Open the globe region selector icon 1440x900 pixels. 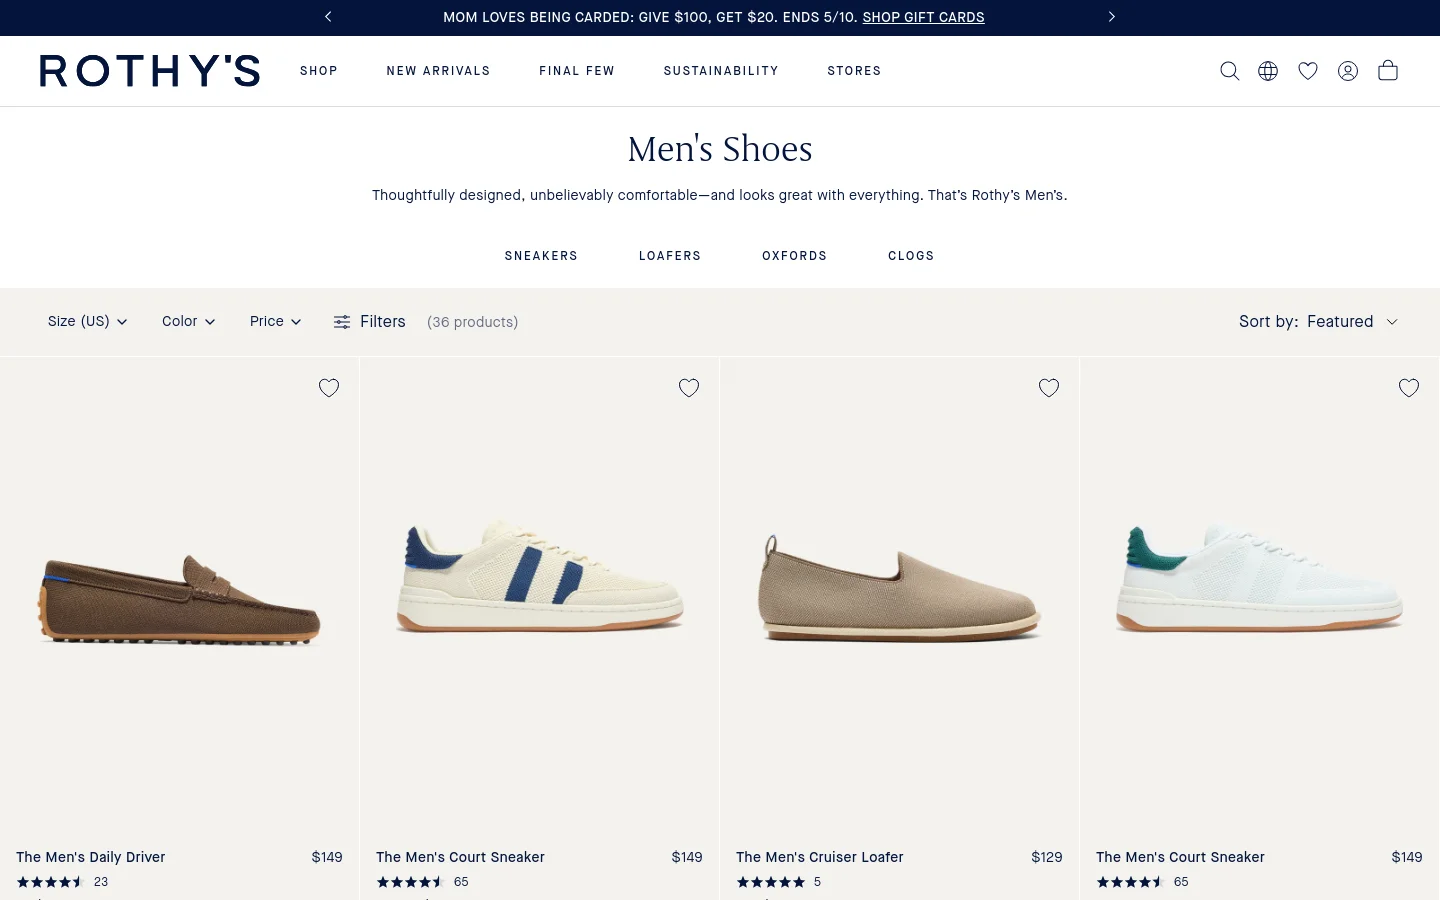coord(1268,71)
